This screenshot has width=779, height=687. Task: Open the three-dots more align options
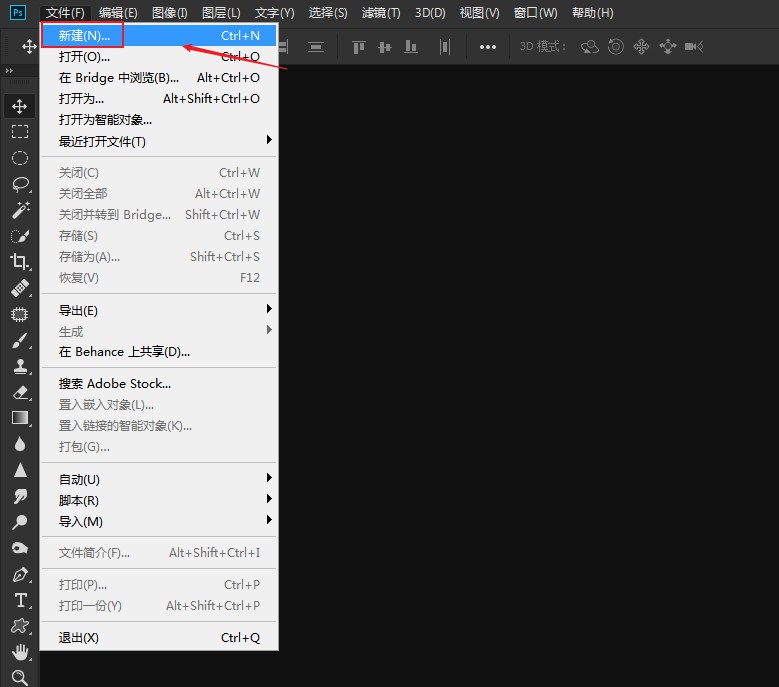tap(488, 47)
